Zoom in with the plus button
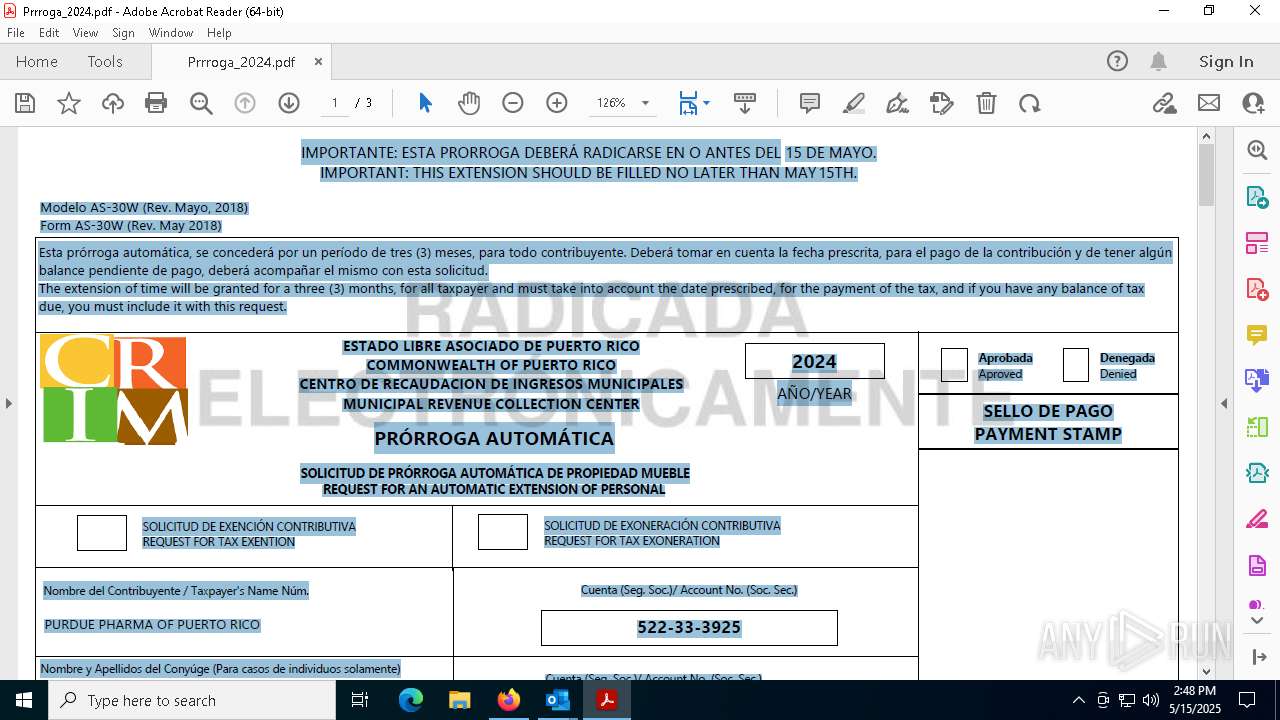The height and width of the screenshot is (720, 1280). pos(557,103)
